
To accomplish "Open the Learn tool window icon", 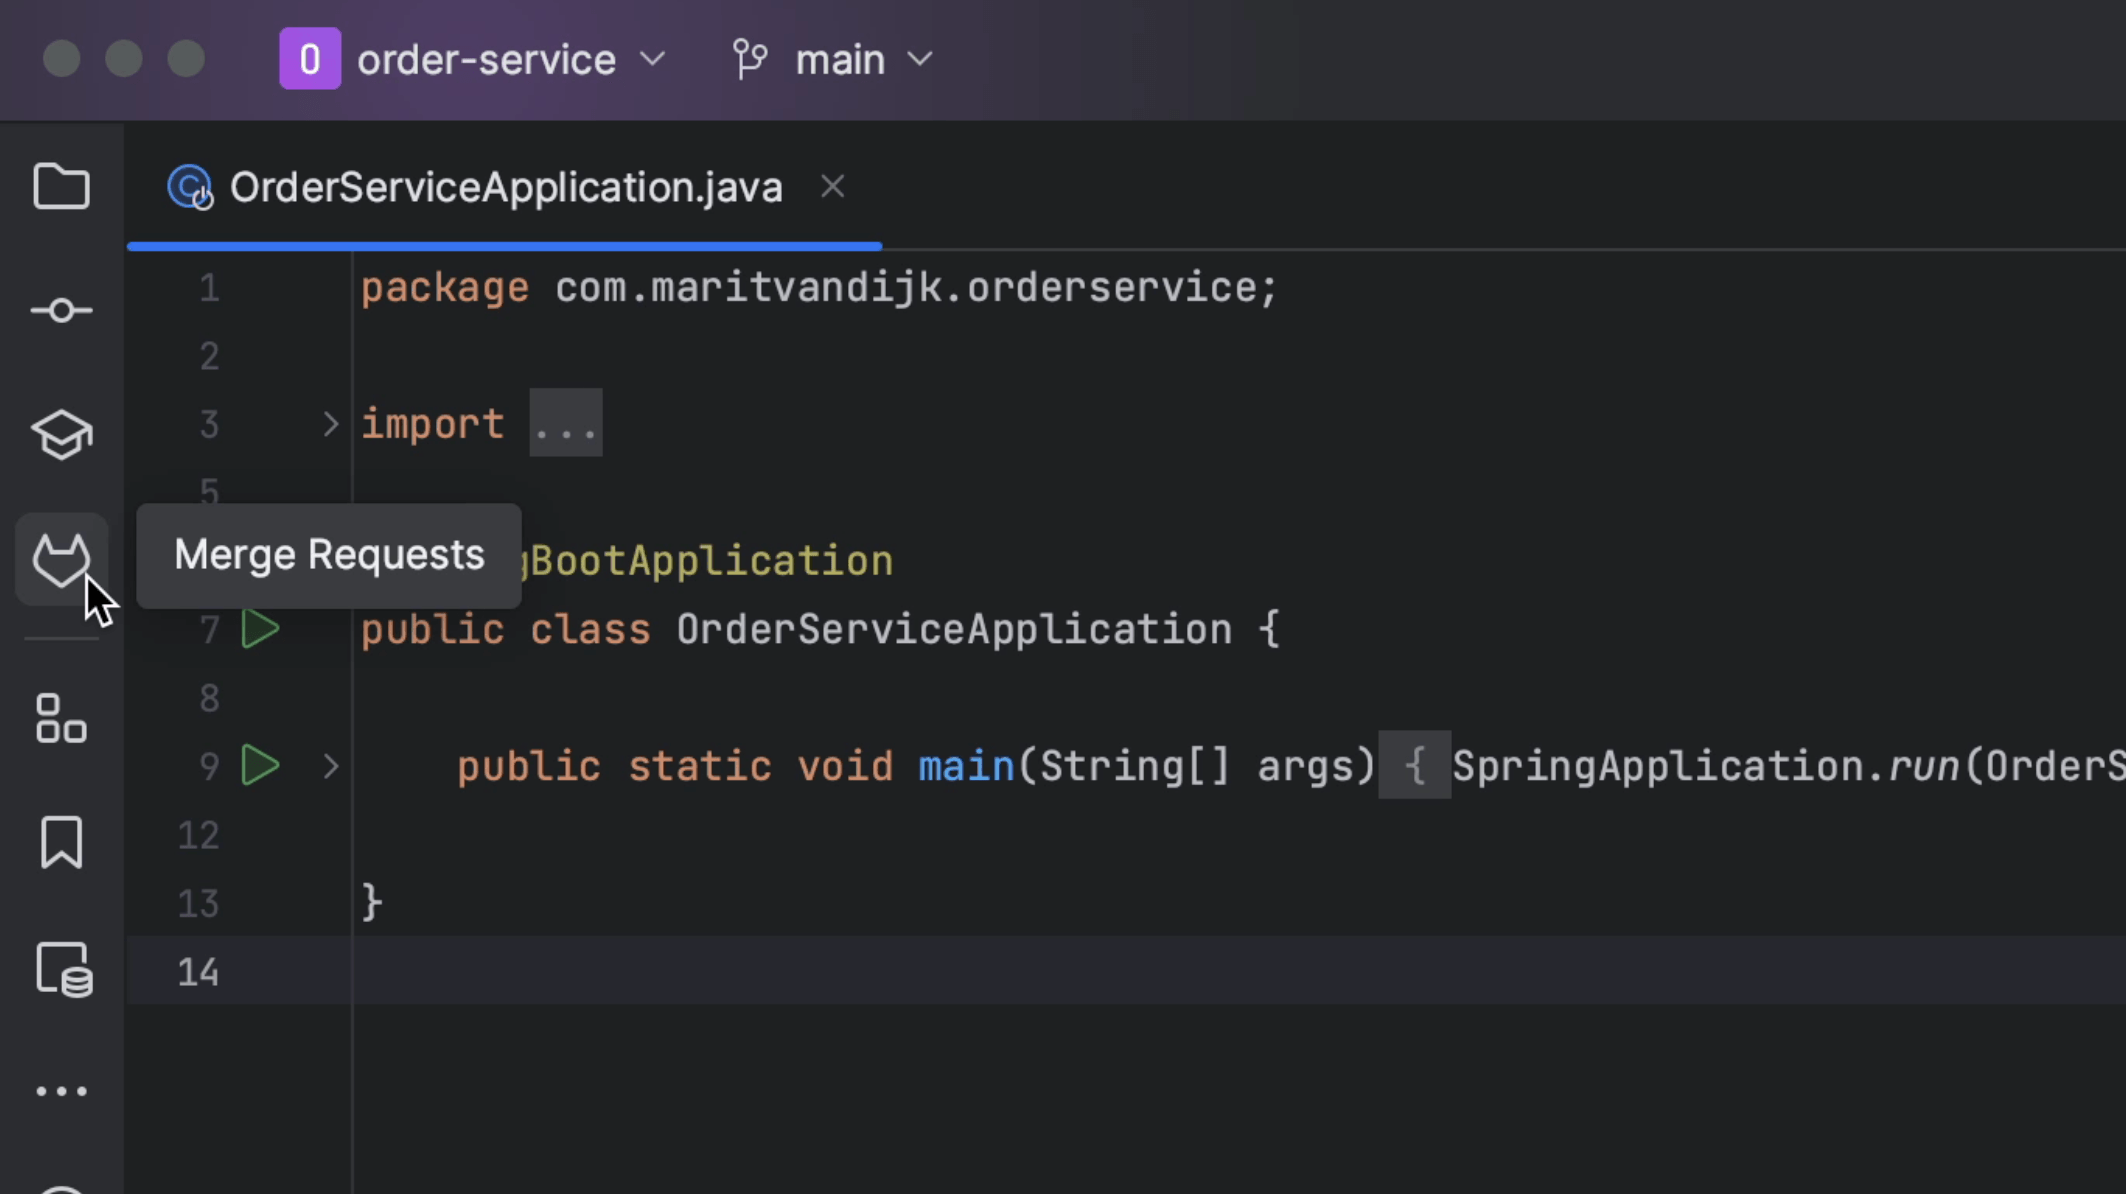I will point(61,435).
